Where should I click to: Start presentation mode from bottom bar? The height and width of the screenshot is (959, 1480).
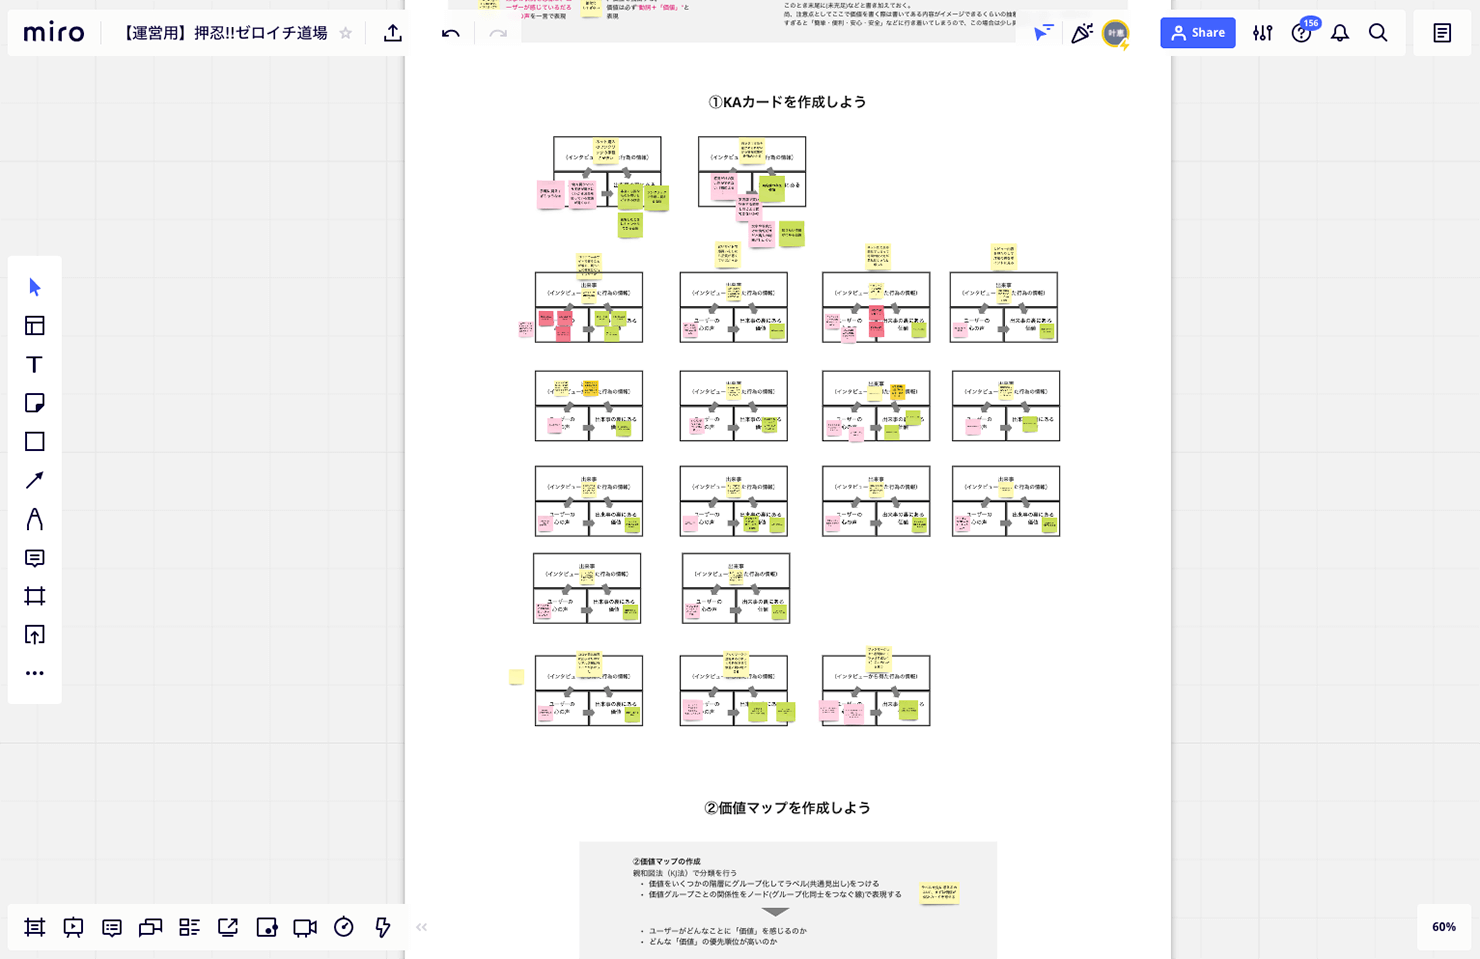(73, 927)
